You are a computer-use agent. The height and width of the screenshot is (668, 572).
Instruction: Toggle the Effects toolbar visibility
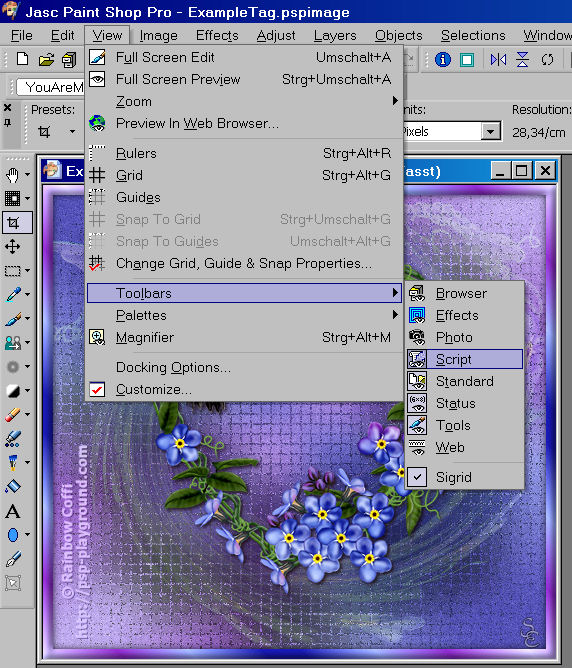464,316
